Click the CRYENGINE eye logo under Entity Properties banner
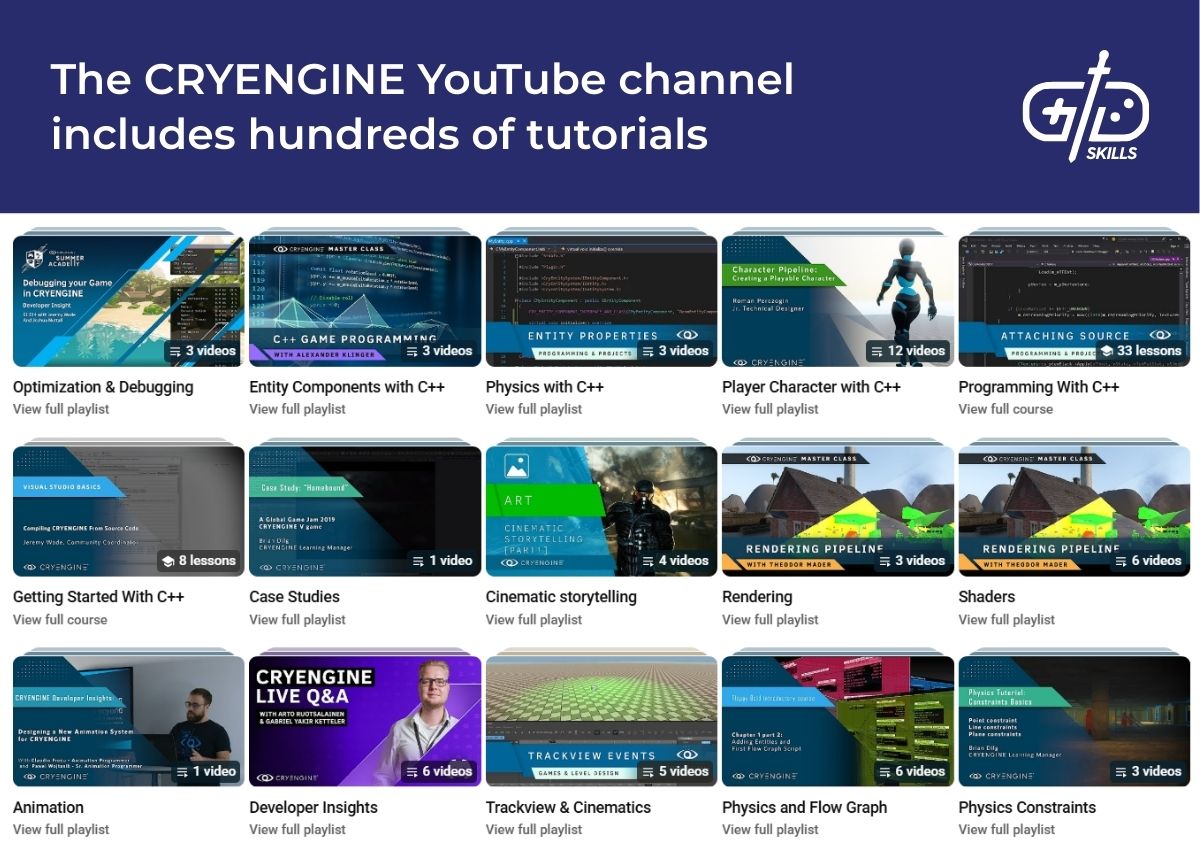The image size is (1200, 847). coord(688,334)
